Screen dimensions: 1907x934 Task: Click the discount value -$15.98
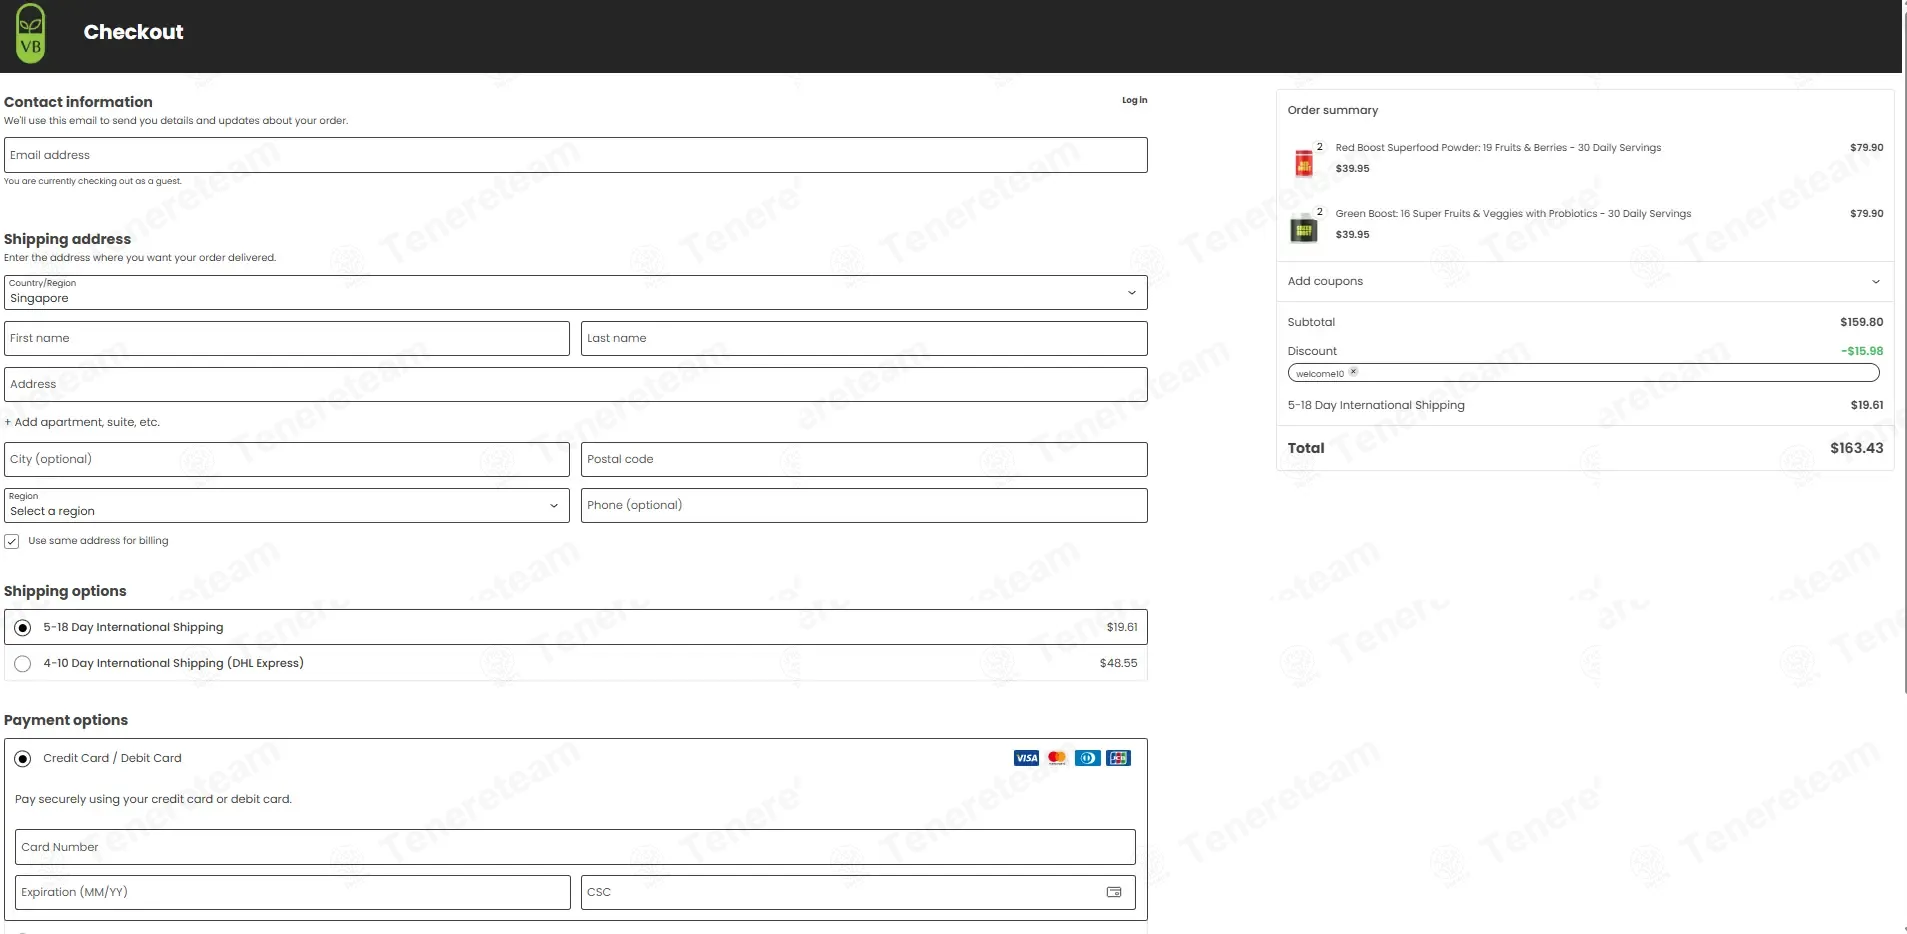(x=1862, y=351)
